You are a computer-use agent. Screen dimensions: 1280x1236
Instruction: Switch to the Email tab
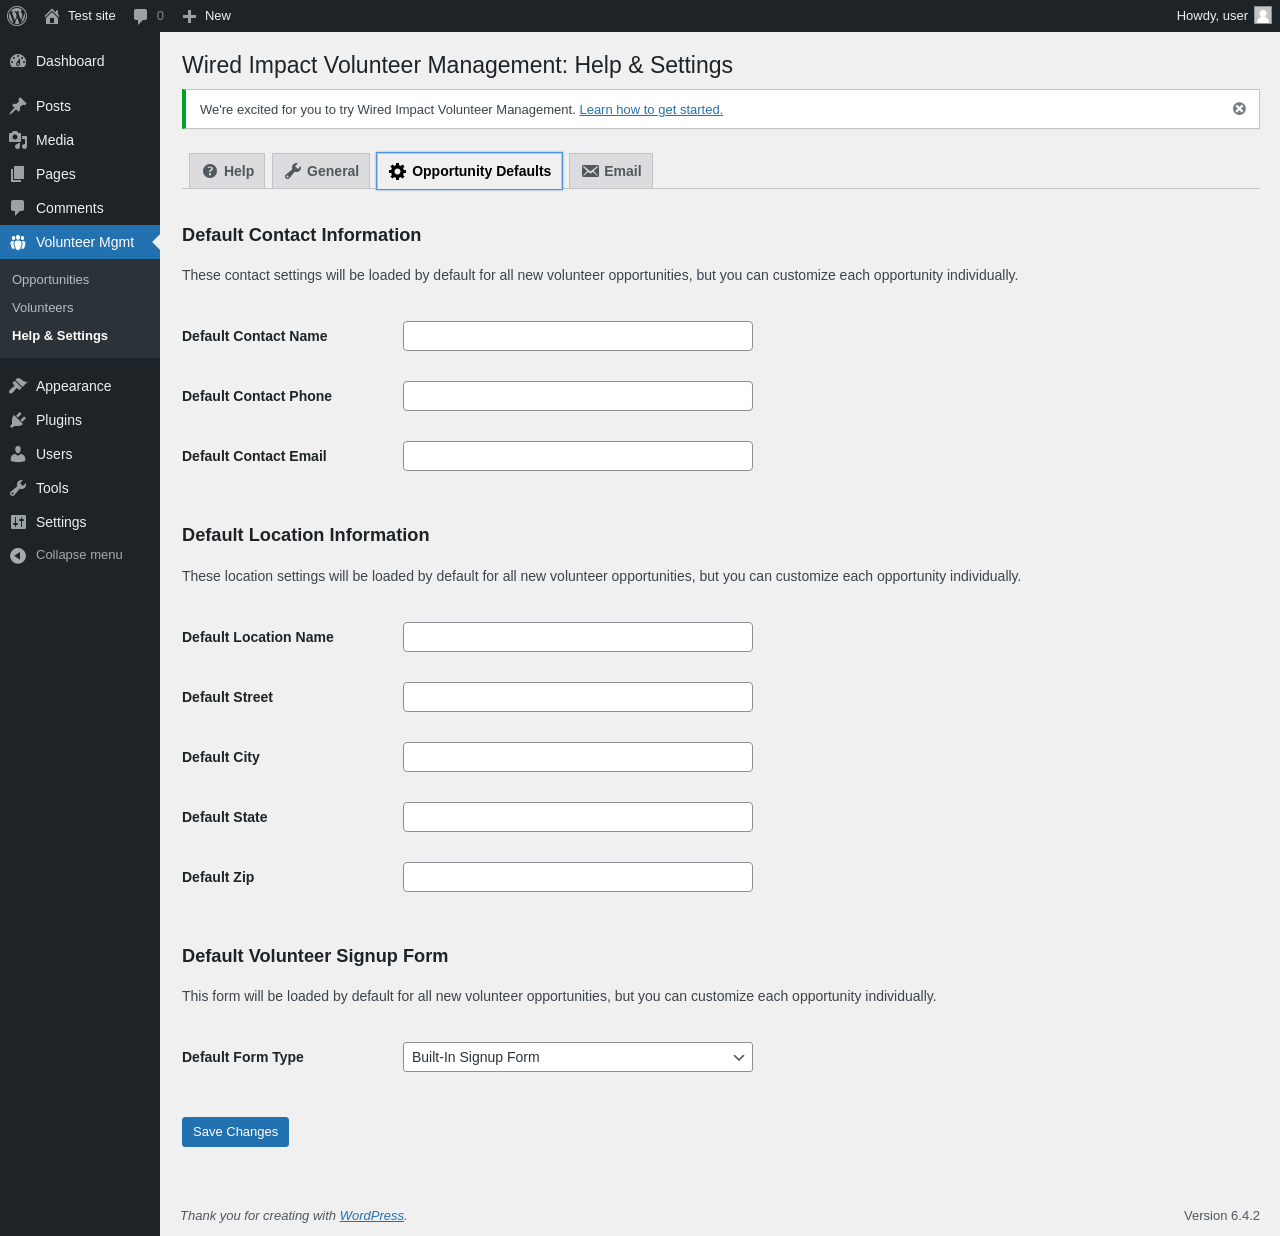coord(611,171)
